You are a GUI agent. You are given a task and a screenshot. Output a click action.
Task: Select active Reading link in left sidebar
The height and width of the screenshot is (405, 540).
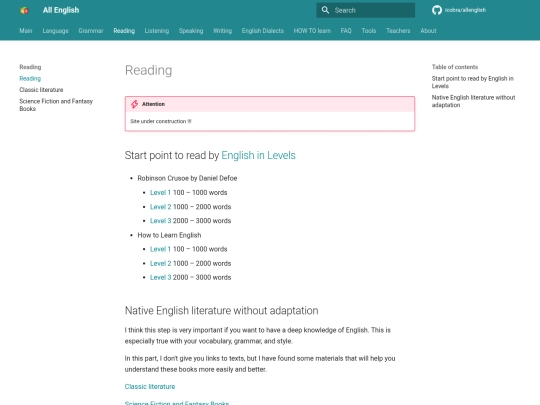tap(30, 79)
